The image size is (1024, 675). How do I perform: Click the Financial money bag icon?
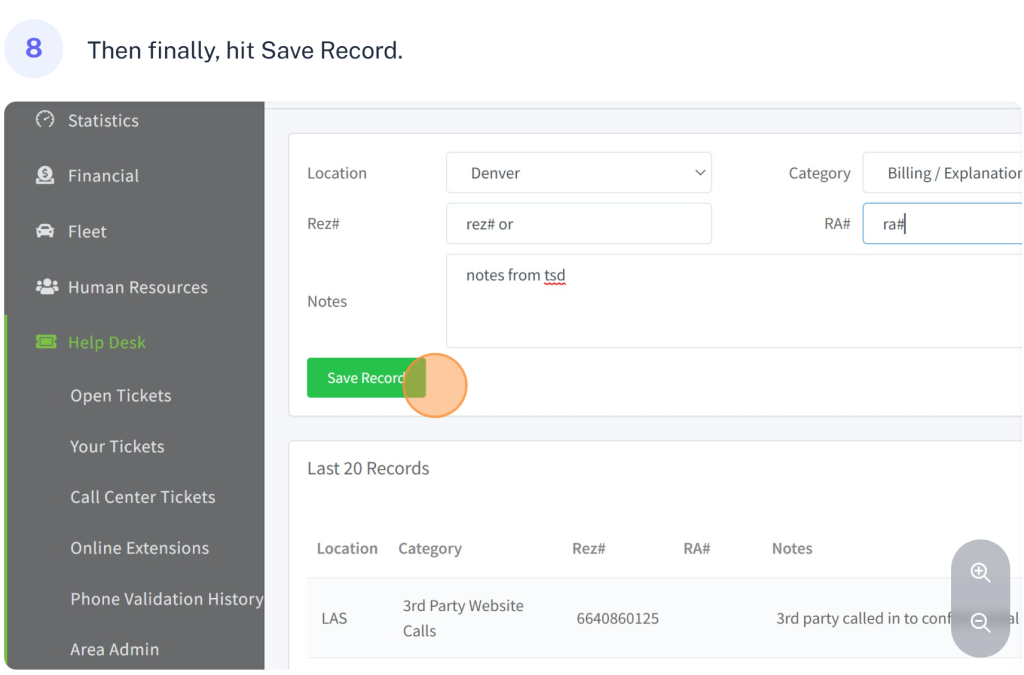(45, 175)
